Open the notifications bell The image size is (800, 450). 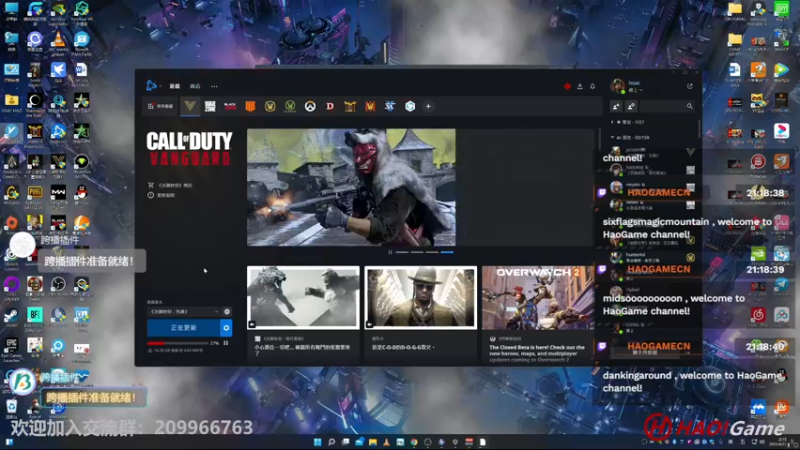592,86
